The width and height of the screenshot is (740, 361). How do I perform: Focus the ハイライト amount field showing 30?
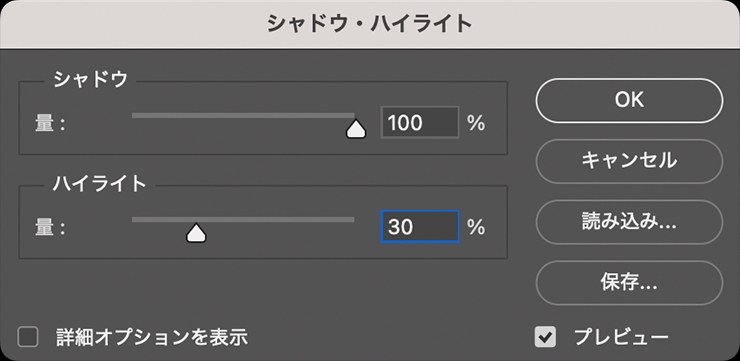point(420,227)
